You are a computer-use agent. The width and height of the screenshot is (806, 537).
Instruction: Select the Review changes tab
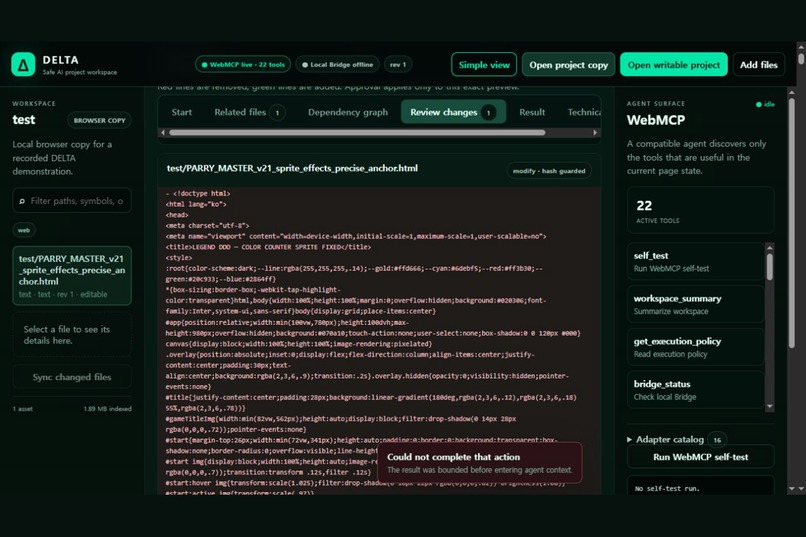453,112
